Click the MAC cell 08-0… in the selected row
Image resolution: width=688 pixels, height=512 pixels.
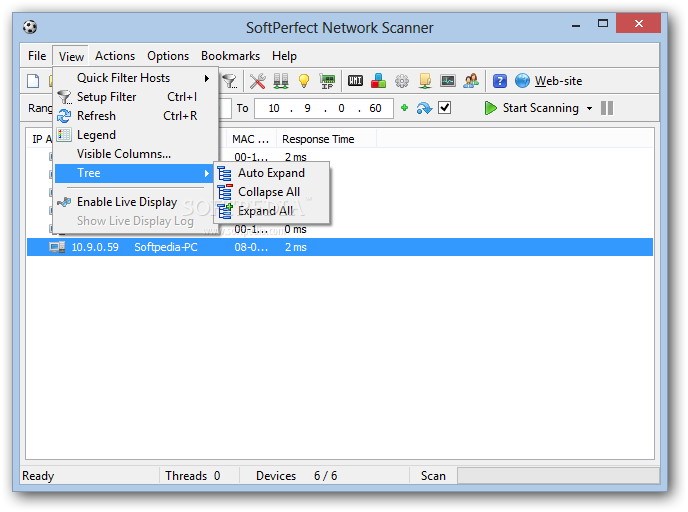(x=251, y=247)
